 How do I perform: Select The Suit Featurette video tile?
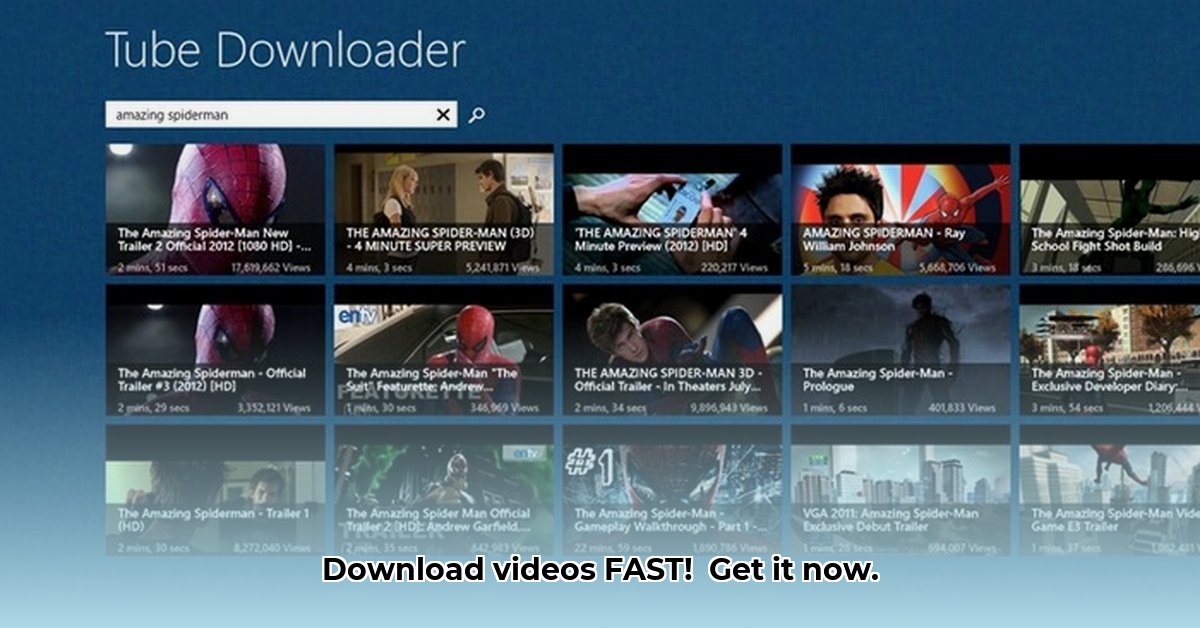click(x=443, y=350)
